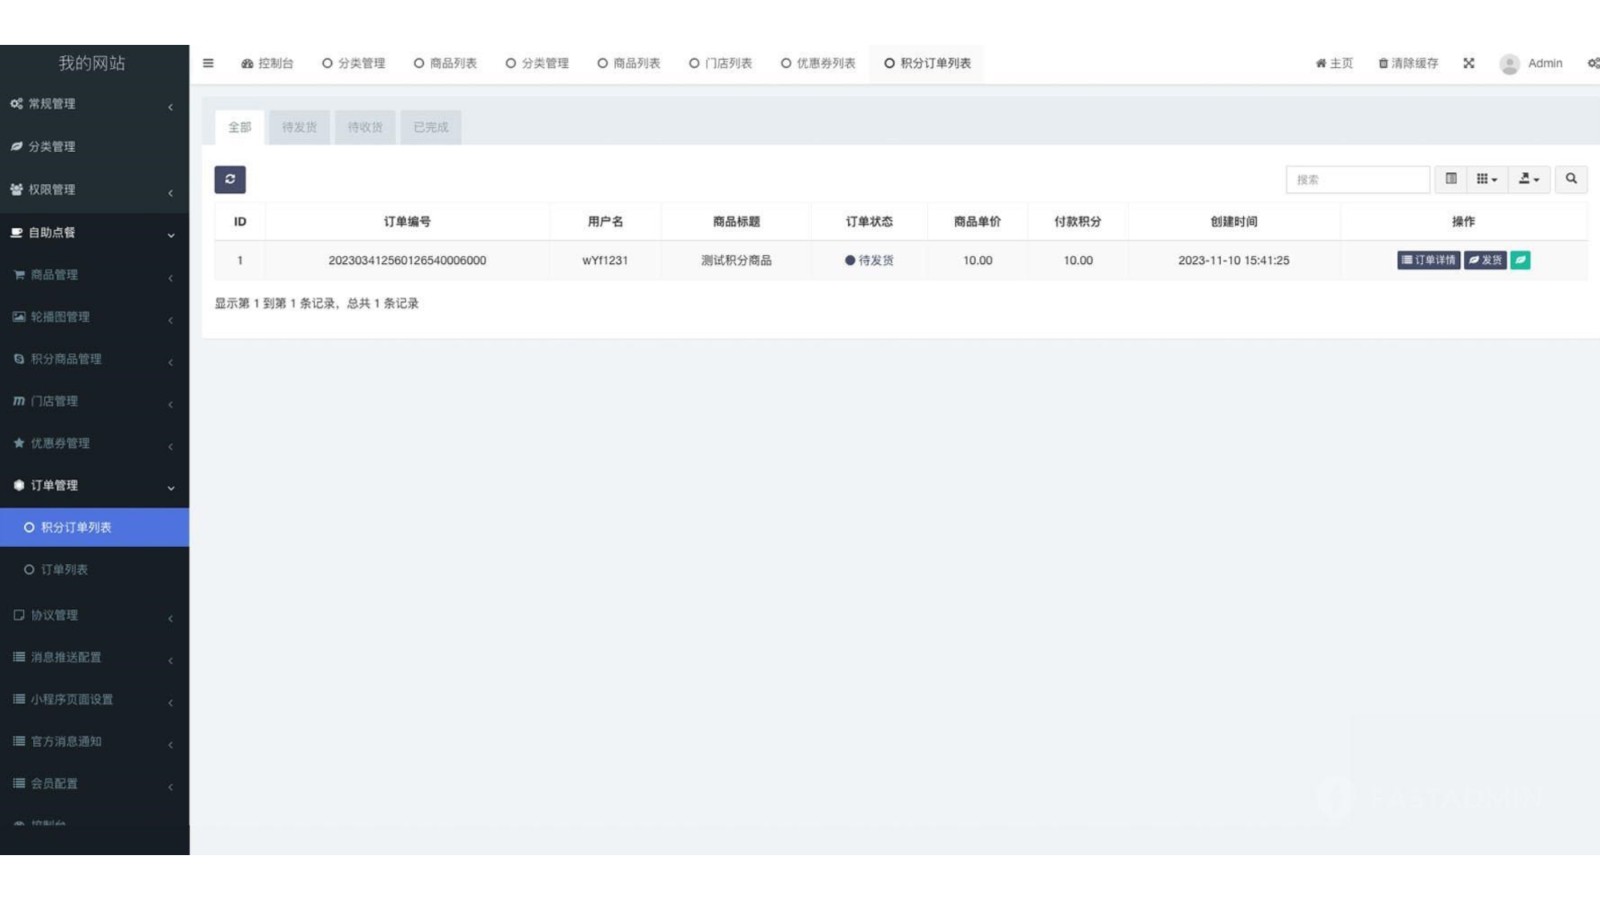Viewport: 1600px width, 900px height.
Task: Click the table refresh button
Action: click(x=230, y=179)
